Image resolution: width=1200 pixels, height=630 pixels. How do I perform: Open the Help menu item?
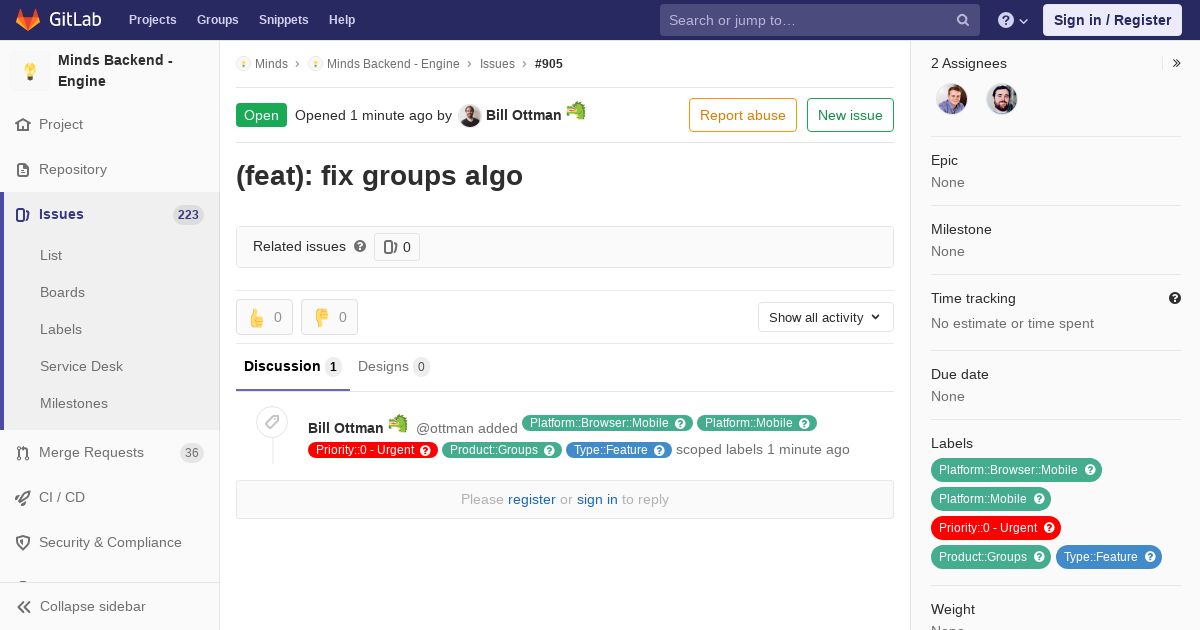342,20
